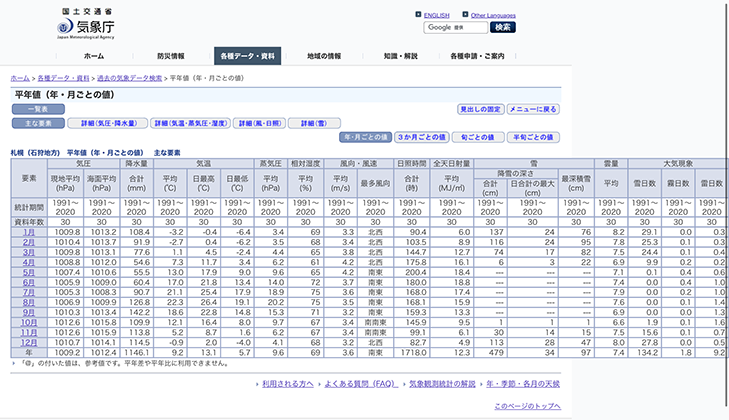Open the Other Languages link
This screenshot has height=420, width=729.
pyautogui.click(x=493, y=16)
